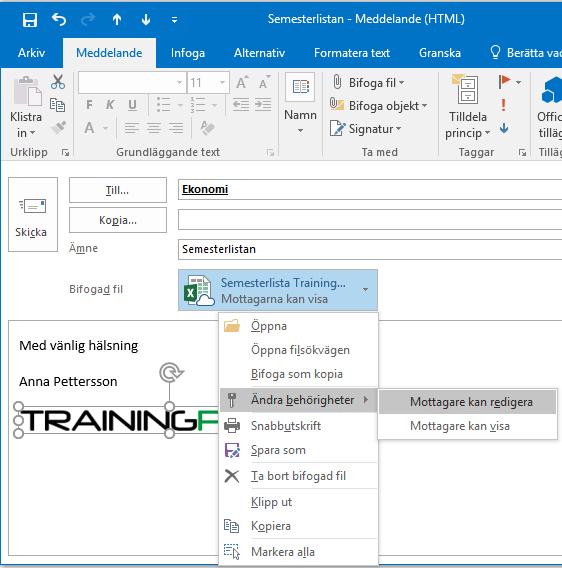Mark message as high importance
This screenshot has height=568, width=562.
click(x=503, y=105)
